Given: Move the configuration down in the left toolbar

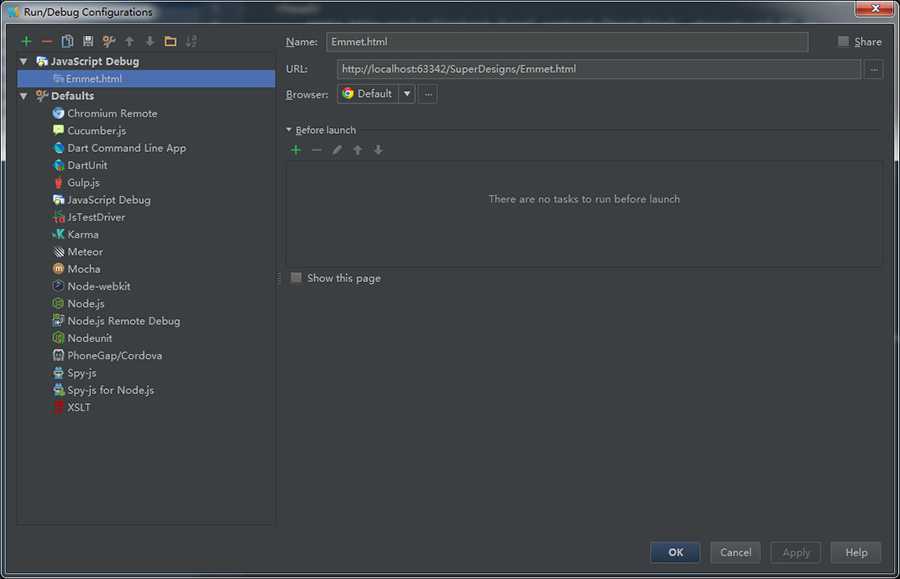Looking at the screenshot, I should (x=150, y=41).
